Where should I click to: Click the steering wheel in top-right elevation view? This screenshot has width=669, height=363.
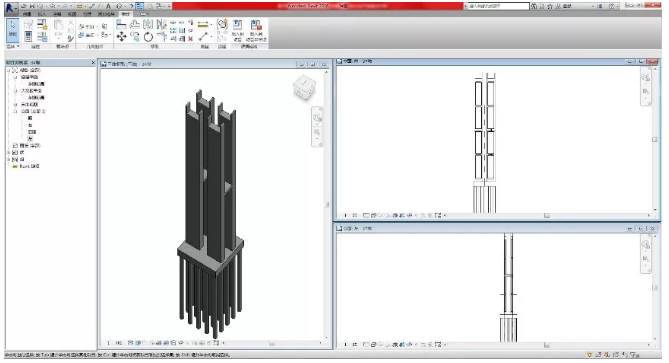[646, 78]
